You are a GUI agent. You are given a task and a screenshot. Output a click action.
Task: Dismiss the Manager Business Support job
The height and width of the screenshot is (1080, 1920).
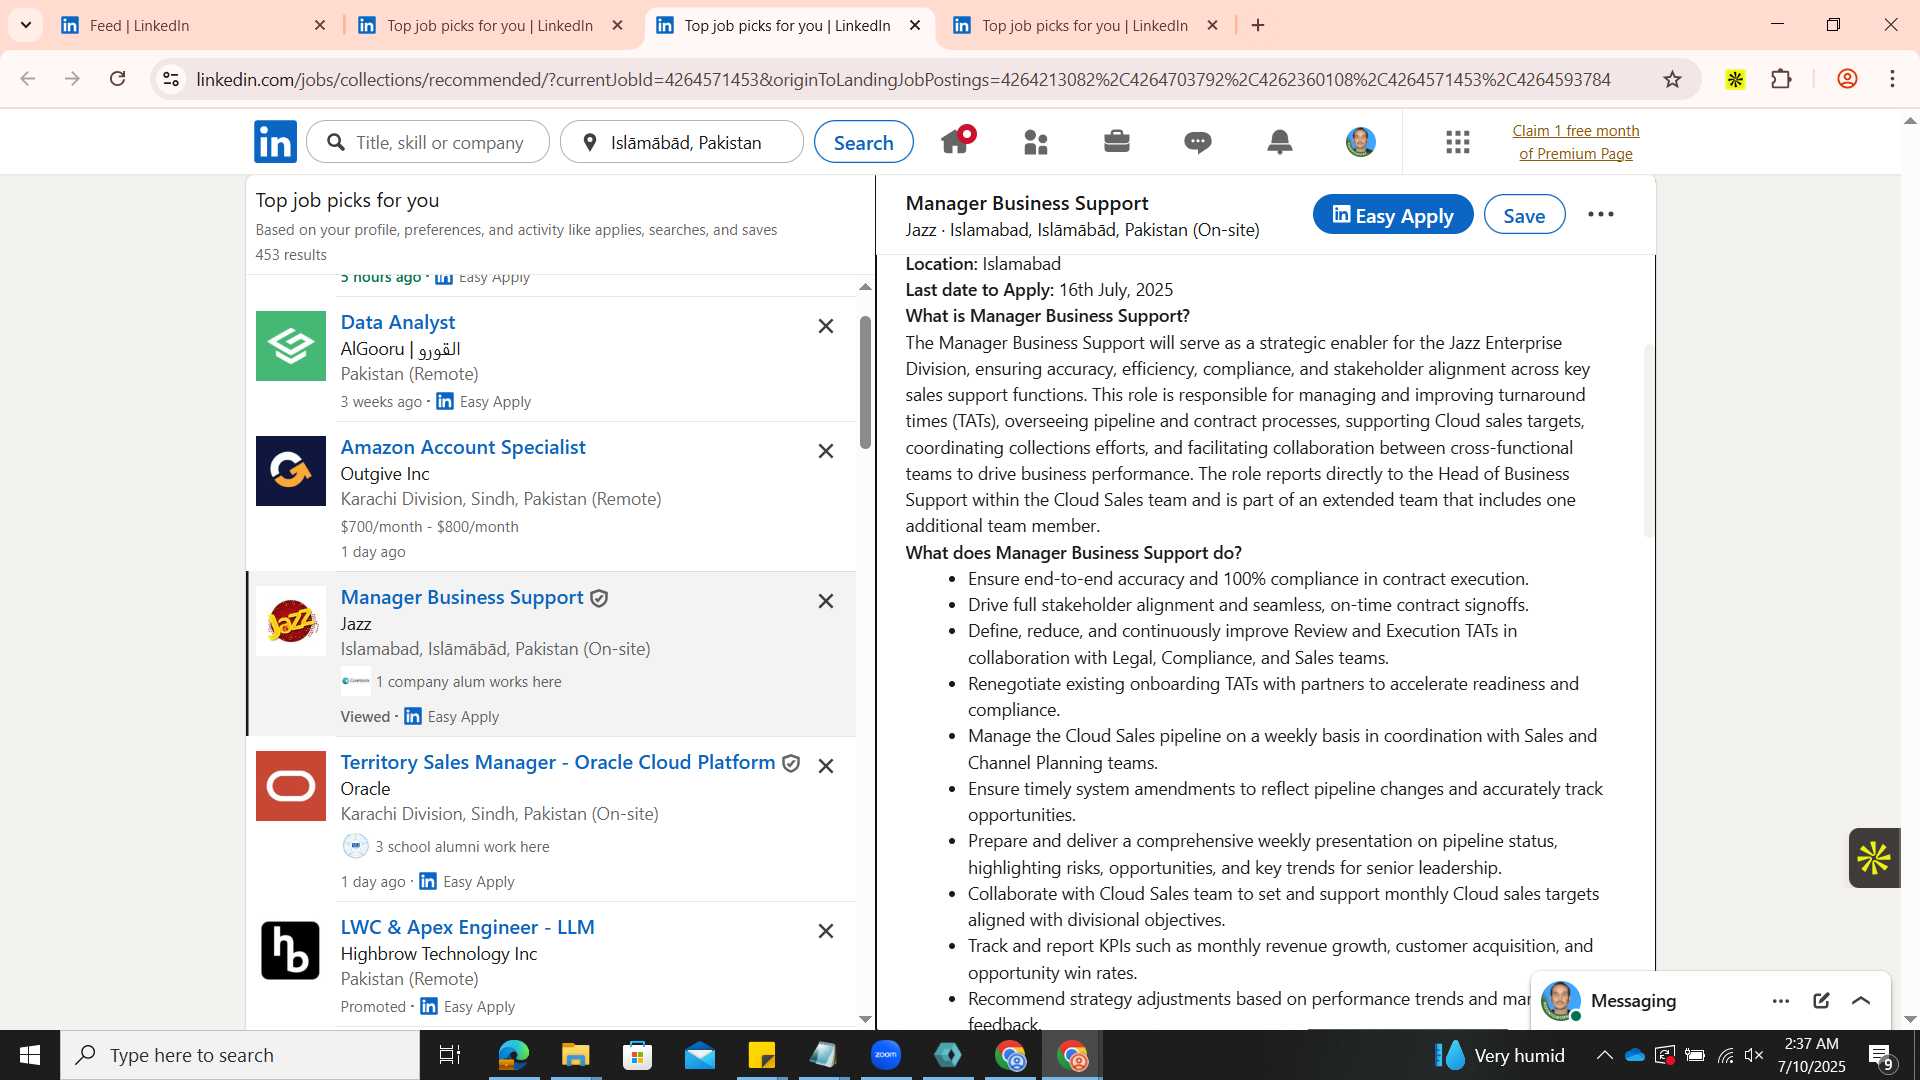826,601
